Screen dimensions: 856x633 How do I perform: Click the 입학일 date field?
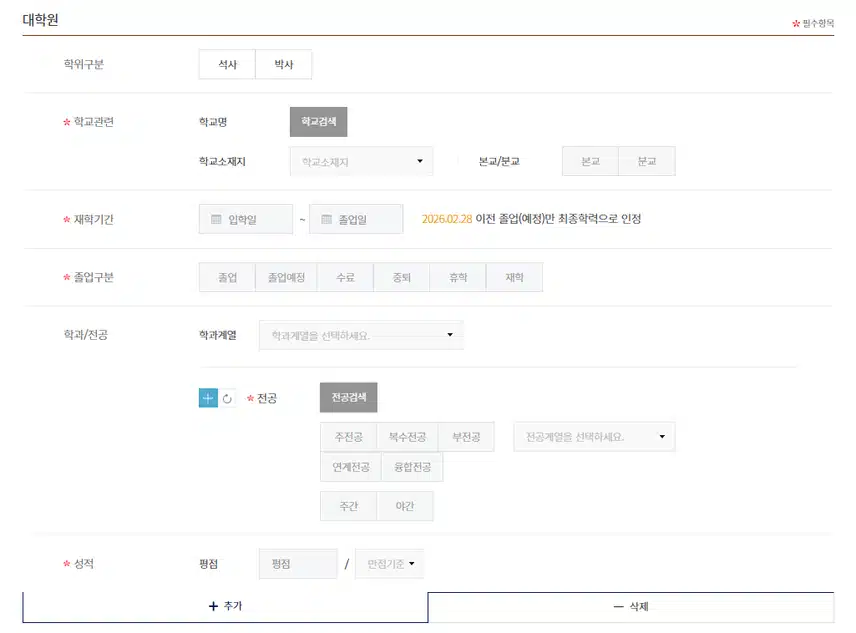click(x=246, y=219)
